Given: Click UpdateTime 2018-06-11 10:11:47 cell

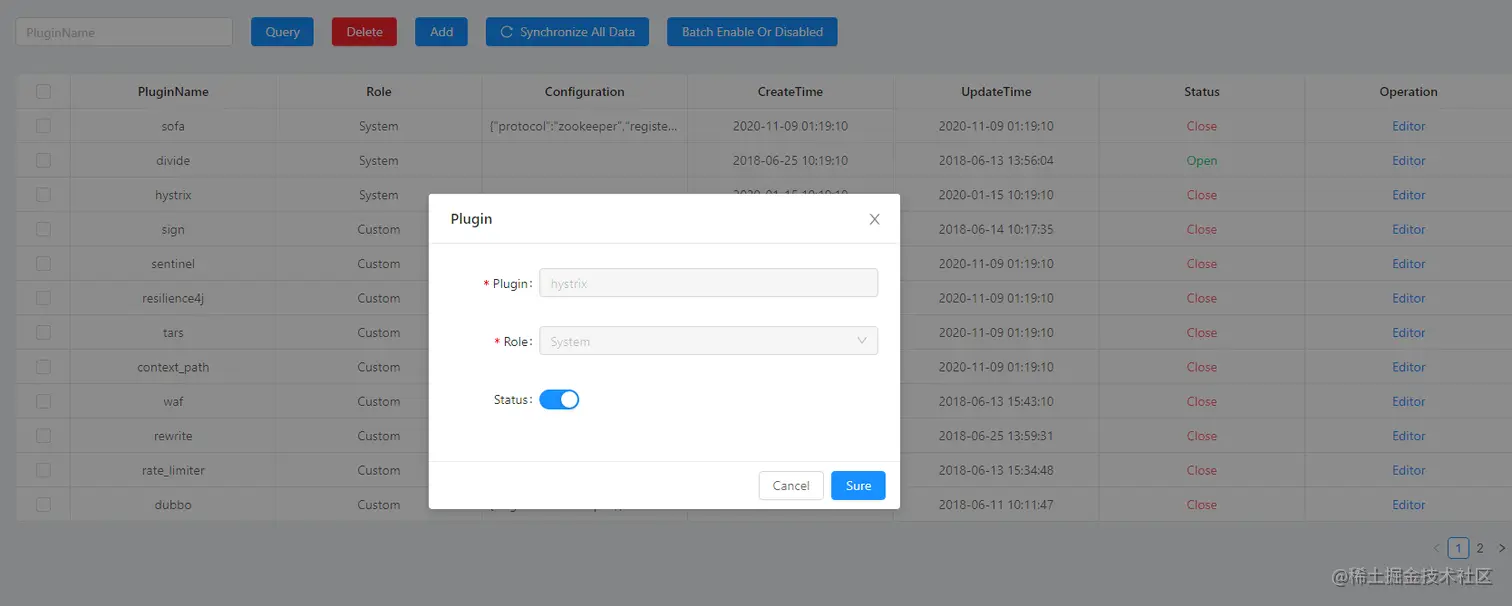Looking at the screenshot, I should tap(996, 505).
